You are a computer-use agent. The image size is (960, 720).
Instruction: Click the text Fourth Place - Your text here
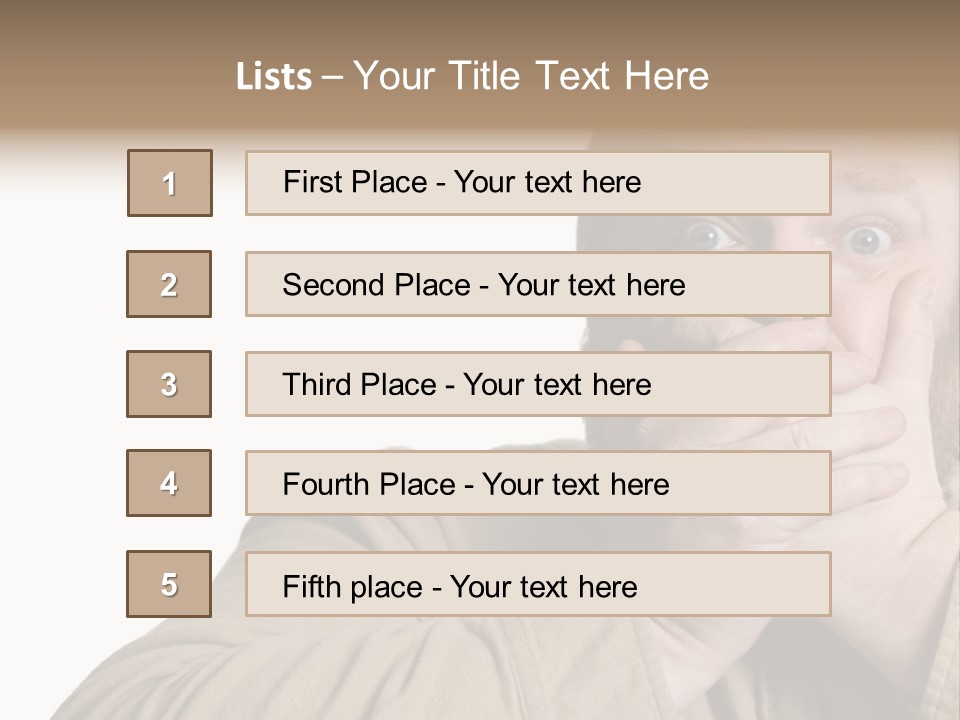click(476, 484)
